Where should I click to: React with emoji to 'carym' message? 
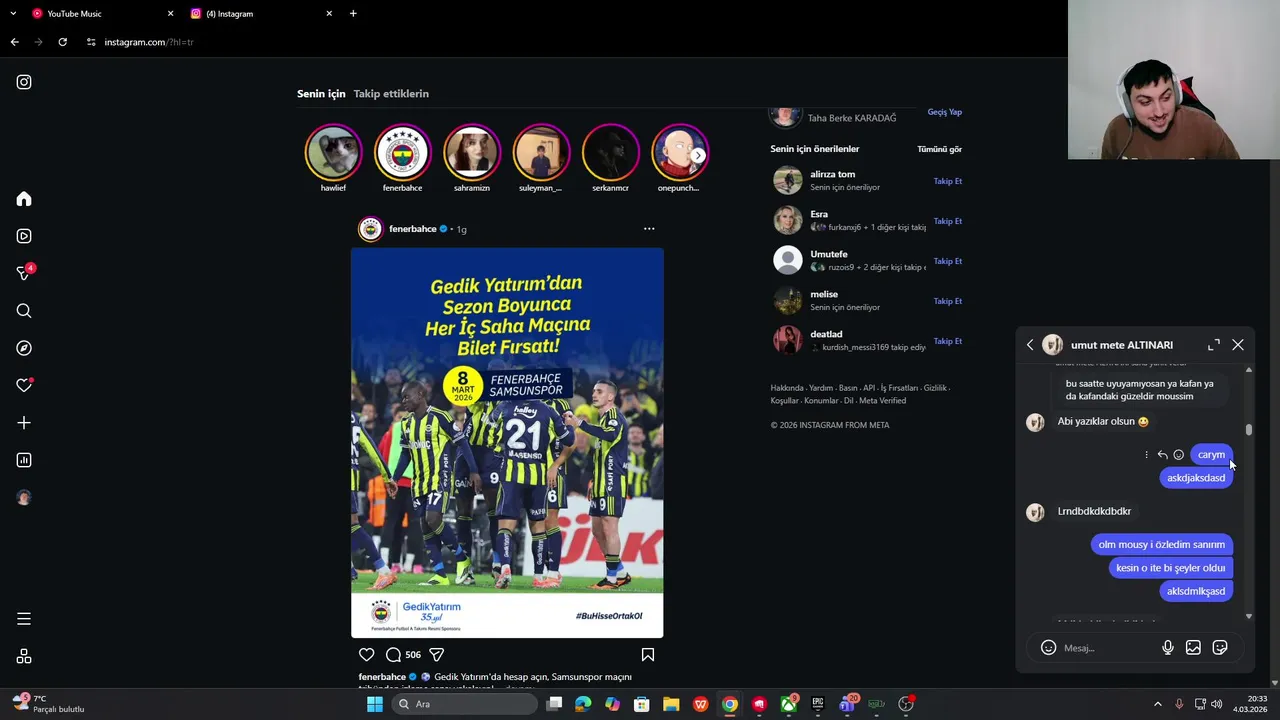(x=1178, y=455)
